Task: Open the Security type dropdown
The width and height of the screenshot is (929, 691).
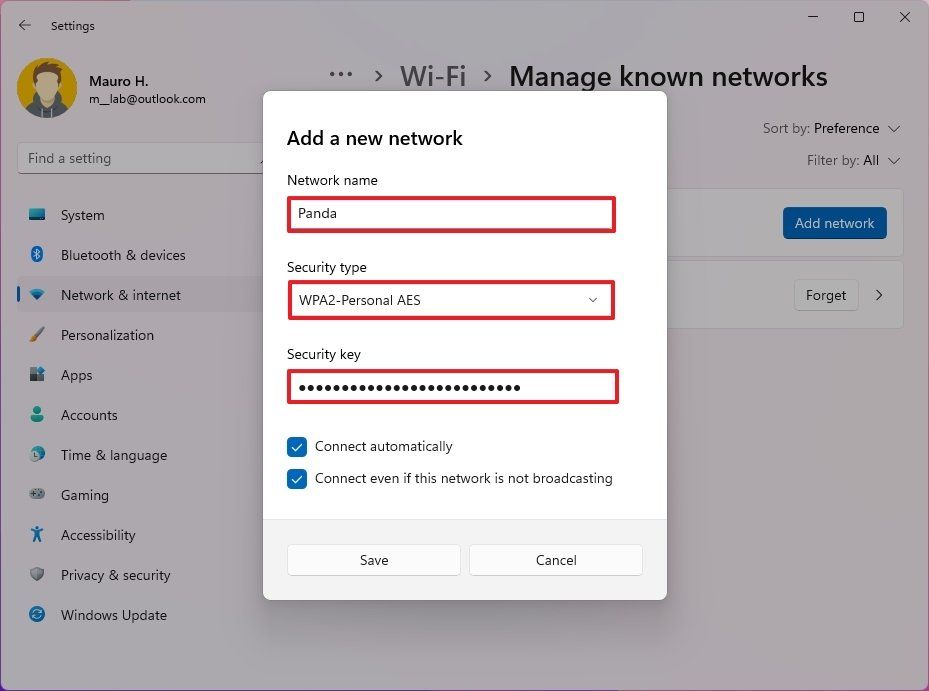Action: pos(450,299)
